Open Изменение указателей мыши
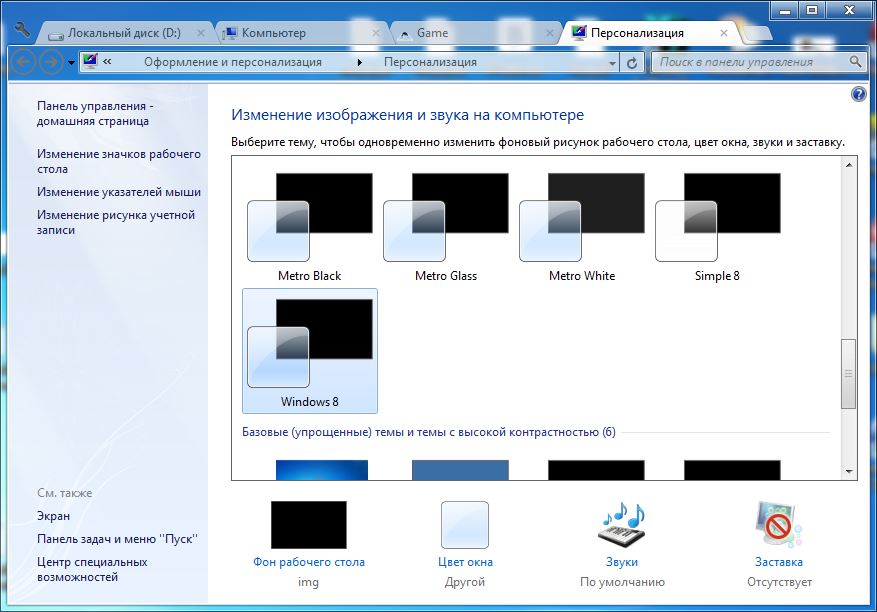Screen dimensions: 877x612 (x=119, y=192)
